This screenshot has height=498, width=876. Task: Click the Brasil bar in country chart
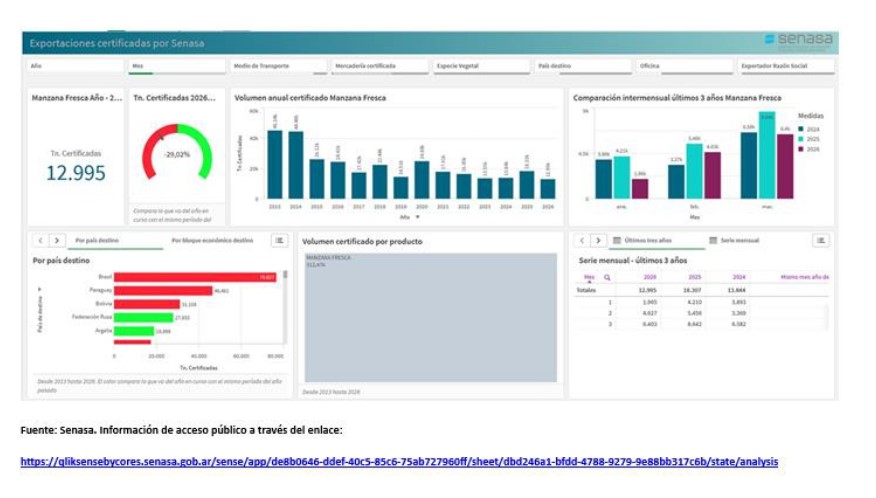(195, 277)
